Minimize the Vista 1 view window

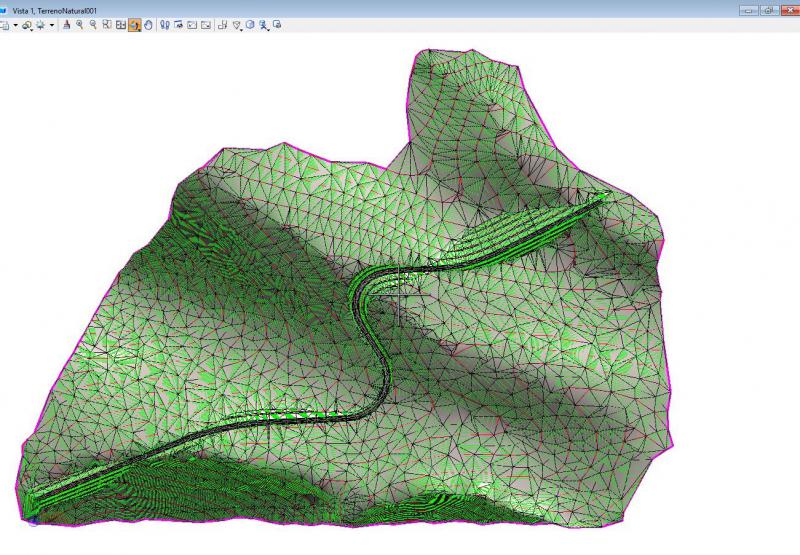click(x=748, y=10)
